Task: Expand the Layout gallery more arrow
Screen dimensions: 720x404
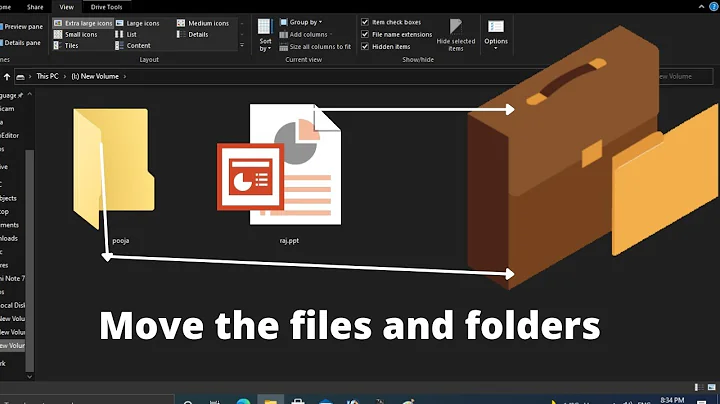Action: [x=242, y=45]
